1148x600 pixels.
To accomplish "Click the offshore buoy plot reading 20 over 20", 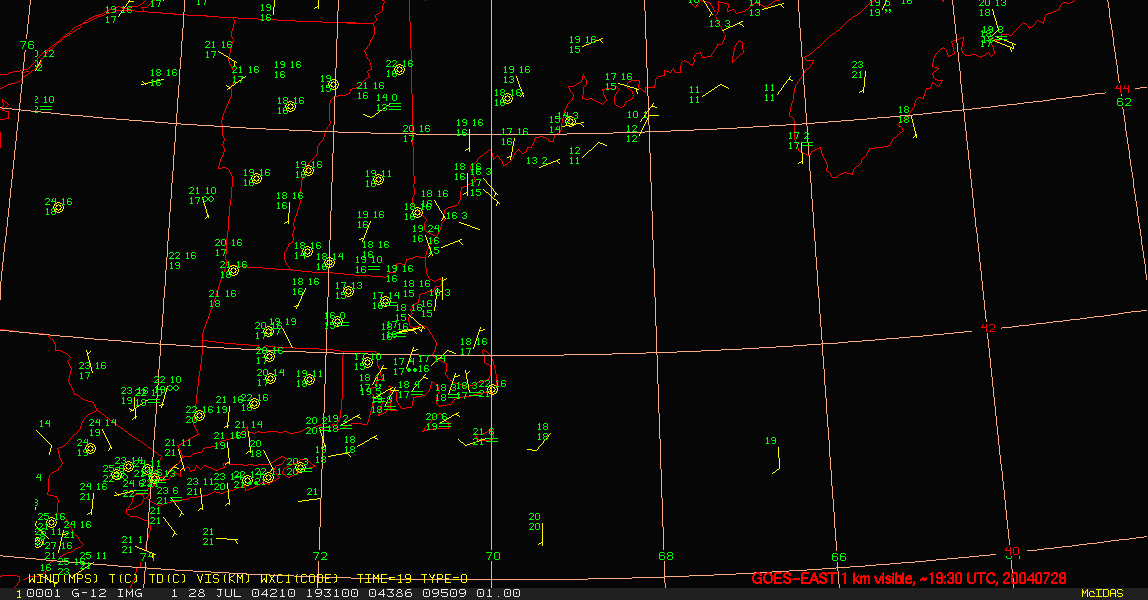I will tap(535, 522).
